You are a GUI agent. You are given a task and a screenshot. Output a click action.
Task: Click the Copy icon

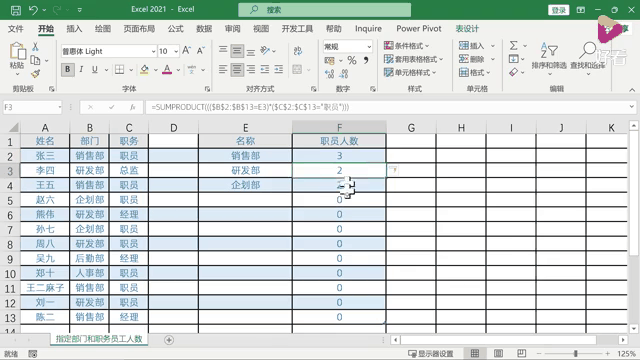click(36, 60)
